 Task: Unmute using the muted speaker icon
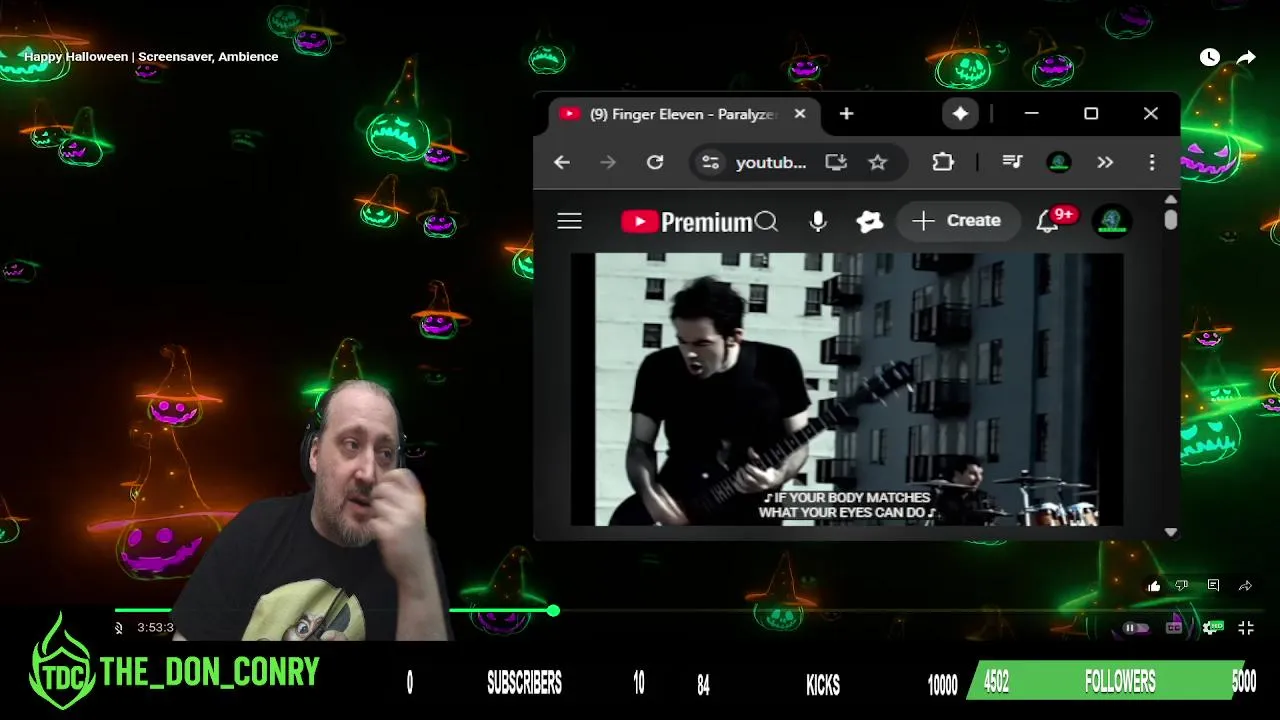[119, 628]
